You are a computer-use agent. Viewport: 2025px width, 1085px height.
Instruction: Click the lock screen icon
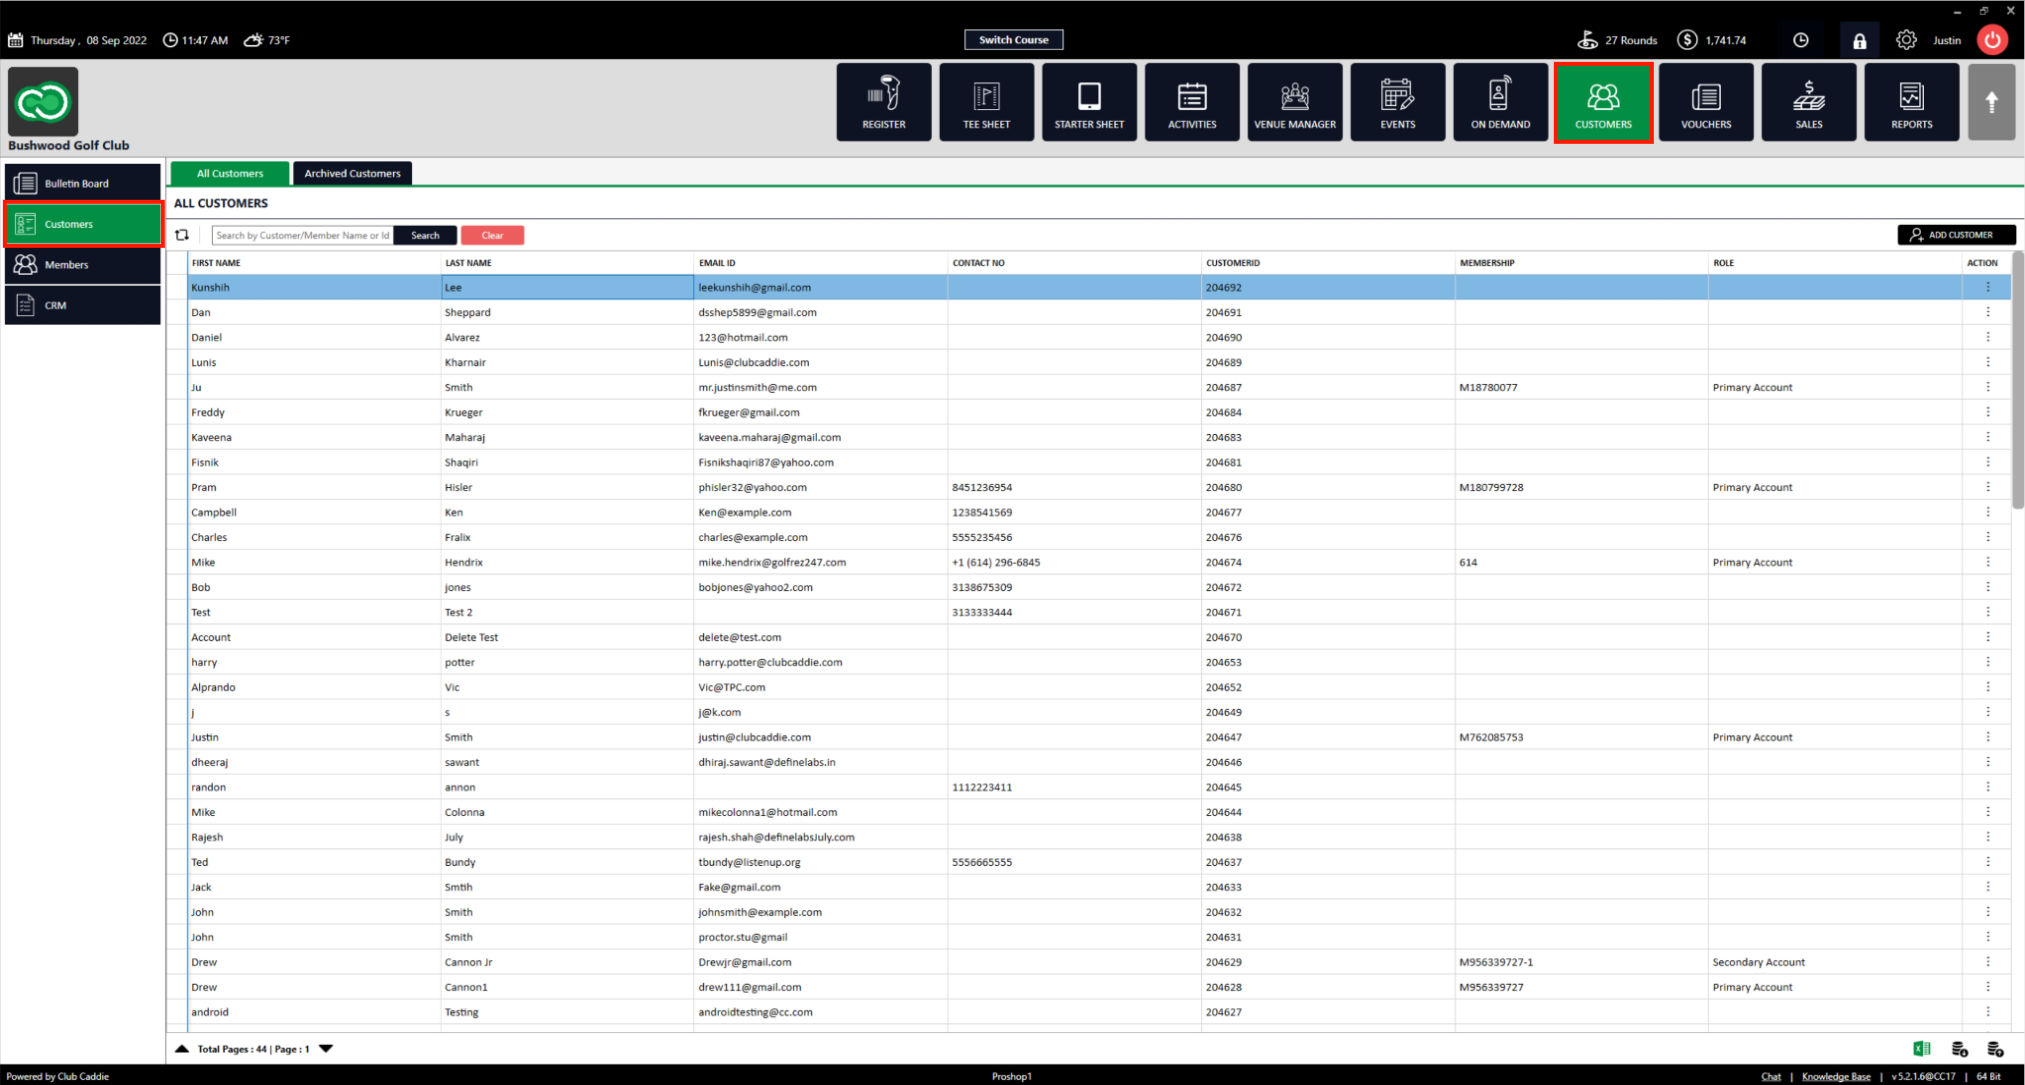point(1859,41)
